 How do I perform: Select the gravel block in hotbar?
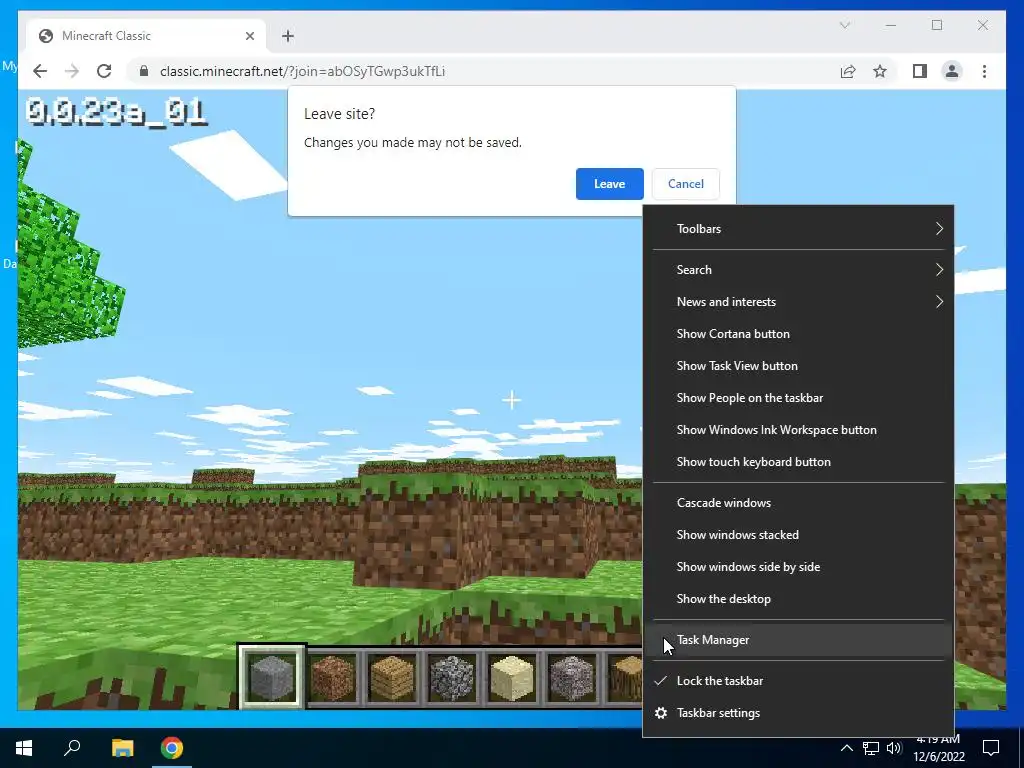point(572,678)
